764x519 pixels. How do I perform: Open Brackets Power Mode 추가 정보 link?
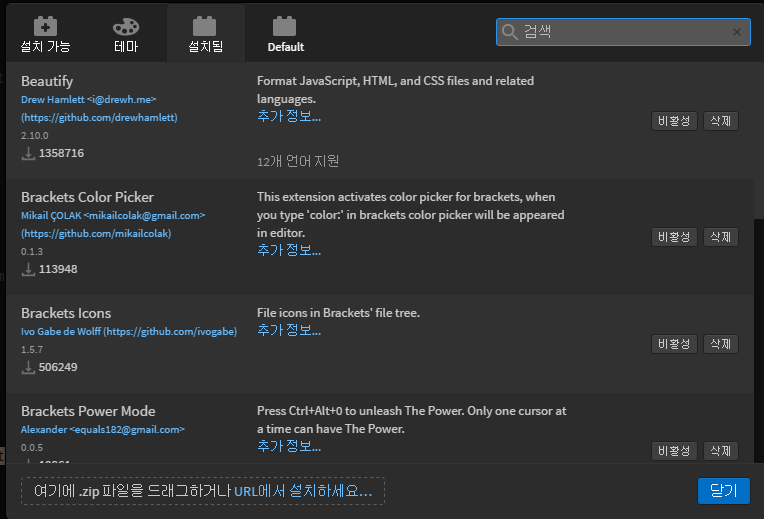pyautogui.click(x=289, y=446)
